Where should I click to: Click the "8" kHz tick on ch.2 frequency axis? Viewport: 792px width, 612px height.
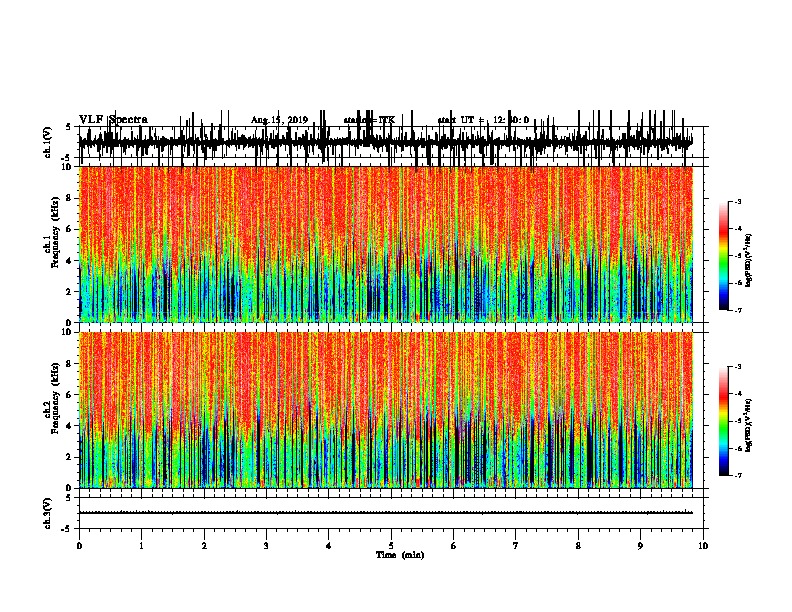69,364
